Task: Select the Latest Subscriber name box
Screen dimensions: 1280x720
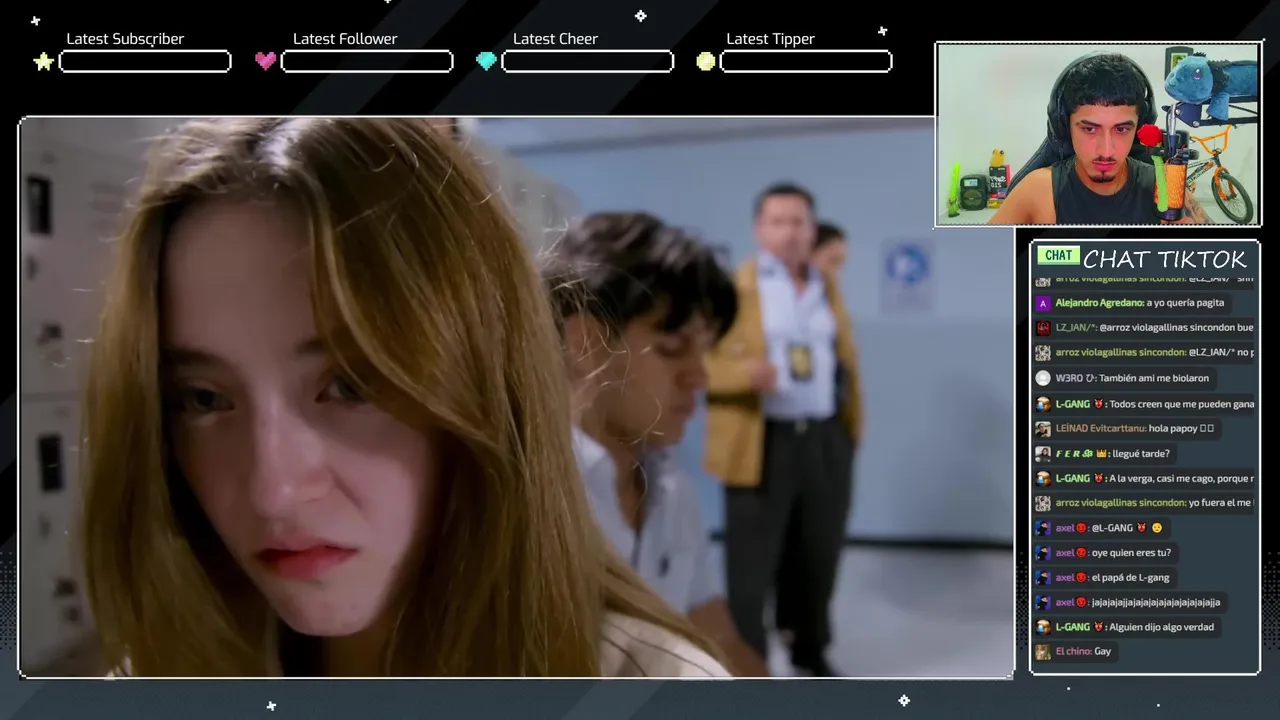Action: click(145, 62)
